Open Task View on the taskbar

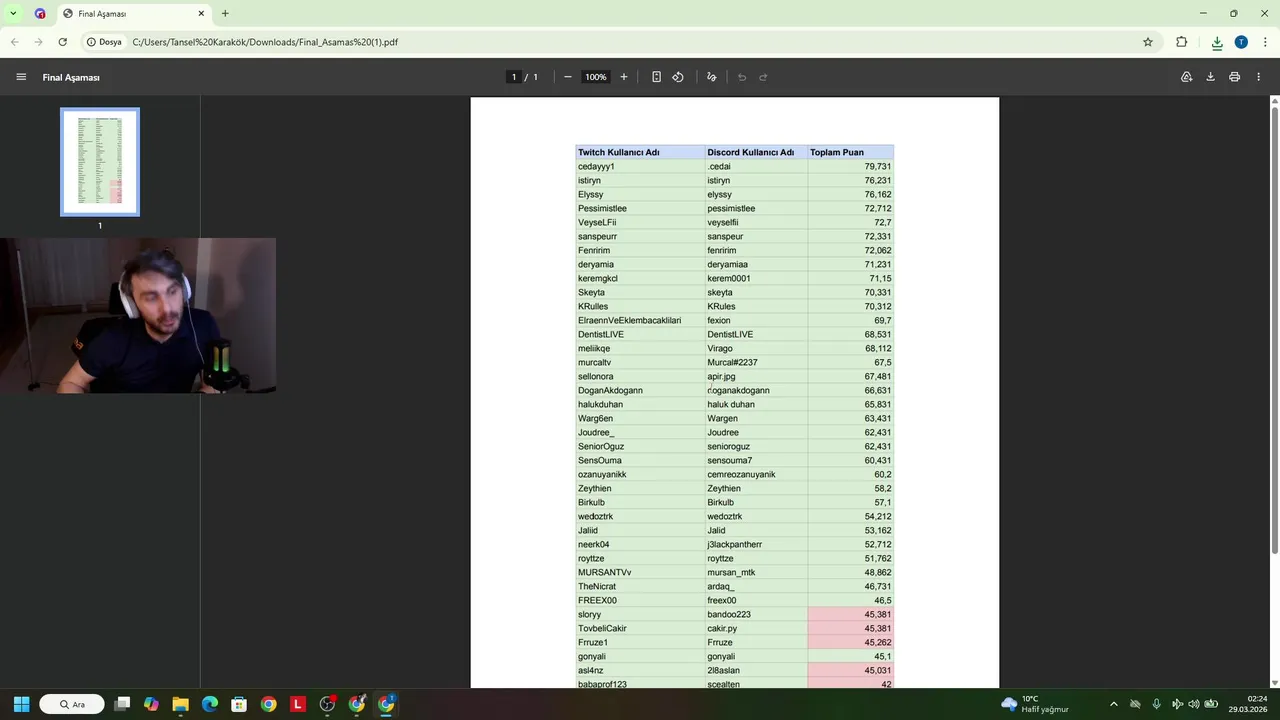pyautogui.click(x=122, y=704)
